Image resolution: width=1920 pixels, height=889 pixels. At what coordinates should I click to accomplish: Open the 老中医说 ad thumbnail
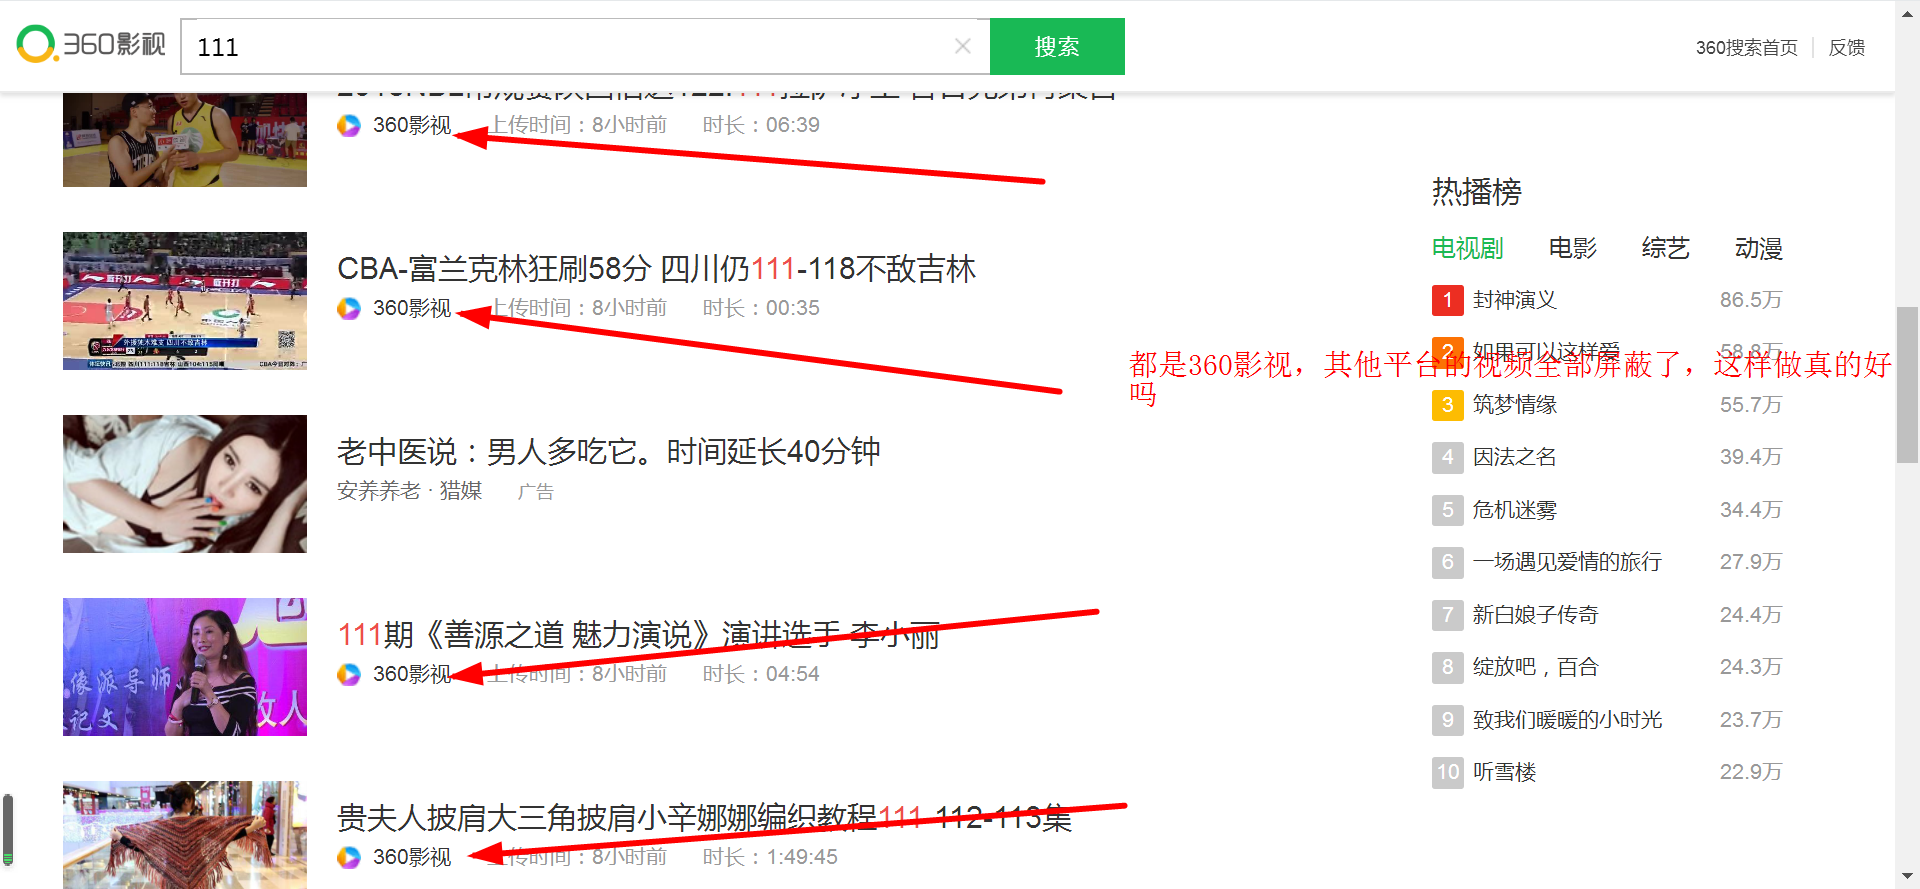[x=185, y=484]
